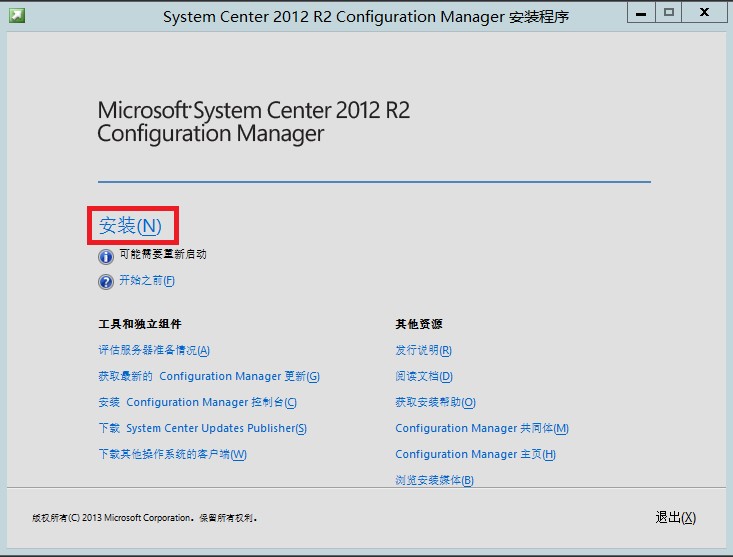Viewport: 733px width, 557px height.
Task: Open Configuration Manager 主页(H) link
Action: [x=475, y=454]
